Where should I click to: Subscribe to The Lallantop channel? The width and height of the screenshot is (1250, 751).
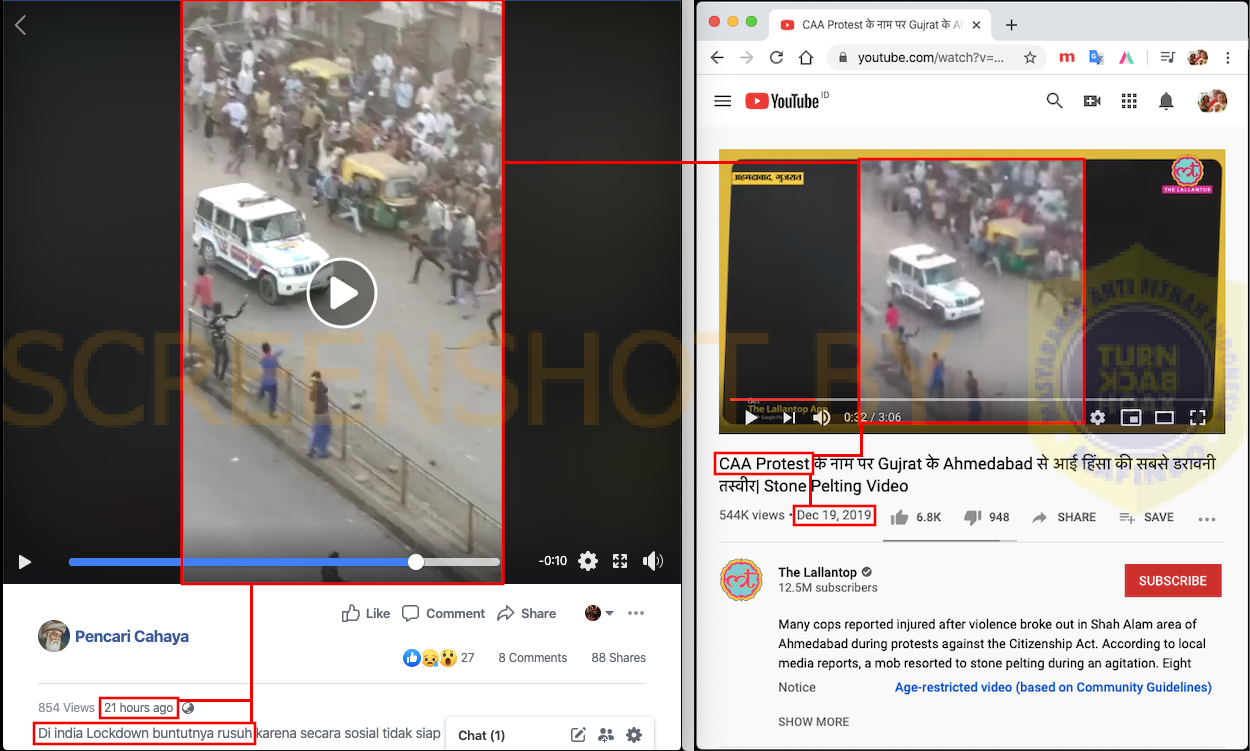pos(1172,580)
